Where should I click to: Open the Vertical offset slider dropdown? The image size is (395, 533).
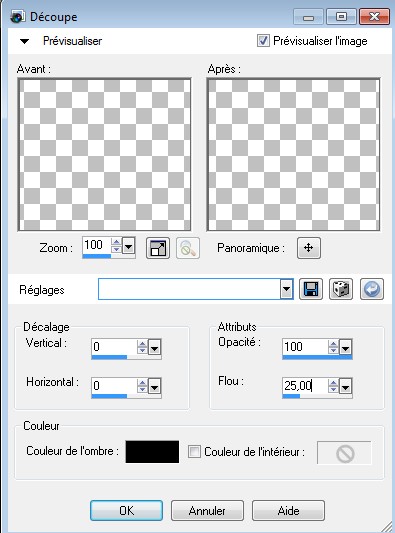tap(154, 347)
